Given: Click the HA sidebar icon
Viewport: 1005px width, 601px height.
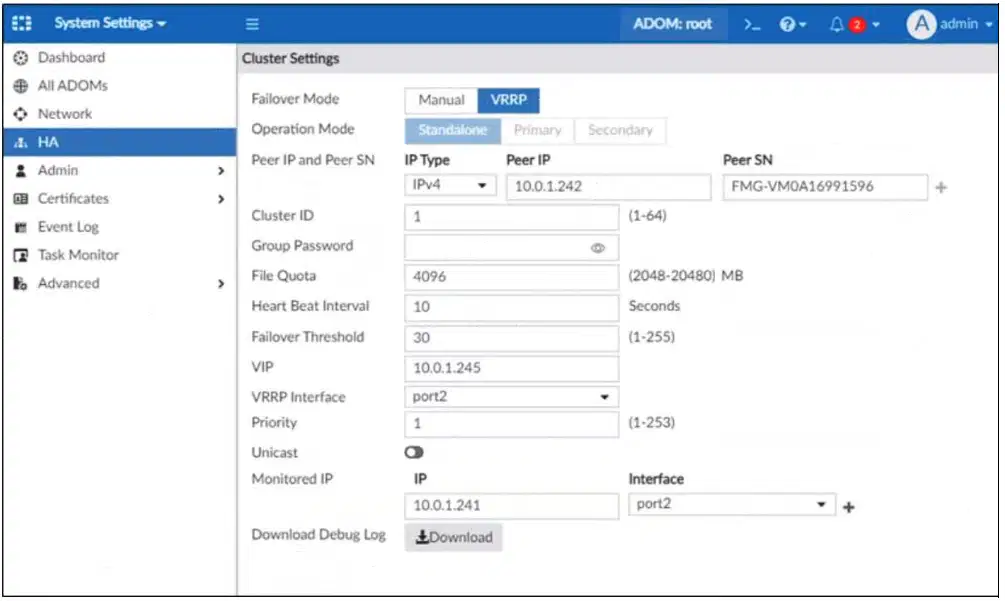Looking at the screenshot, I should coord(21,142).
